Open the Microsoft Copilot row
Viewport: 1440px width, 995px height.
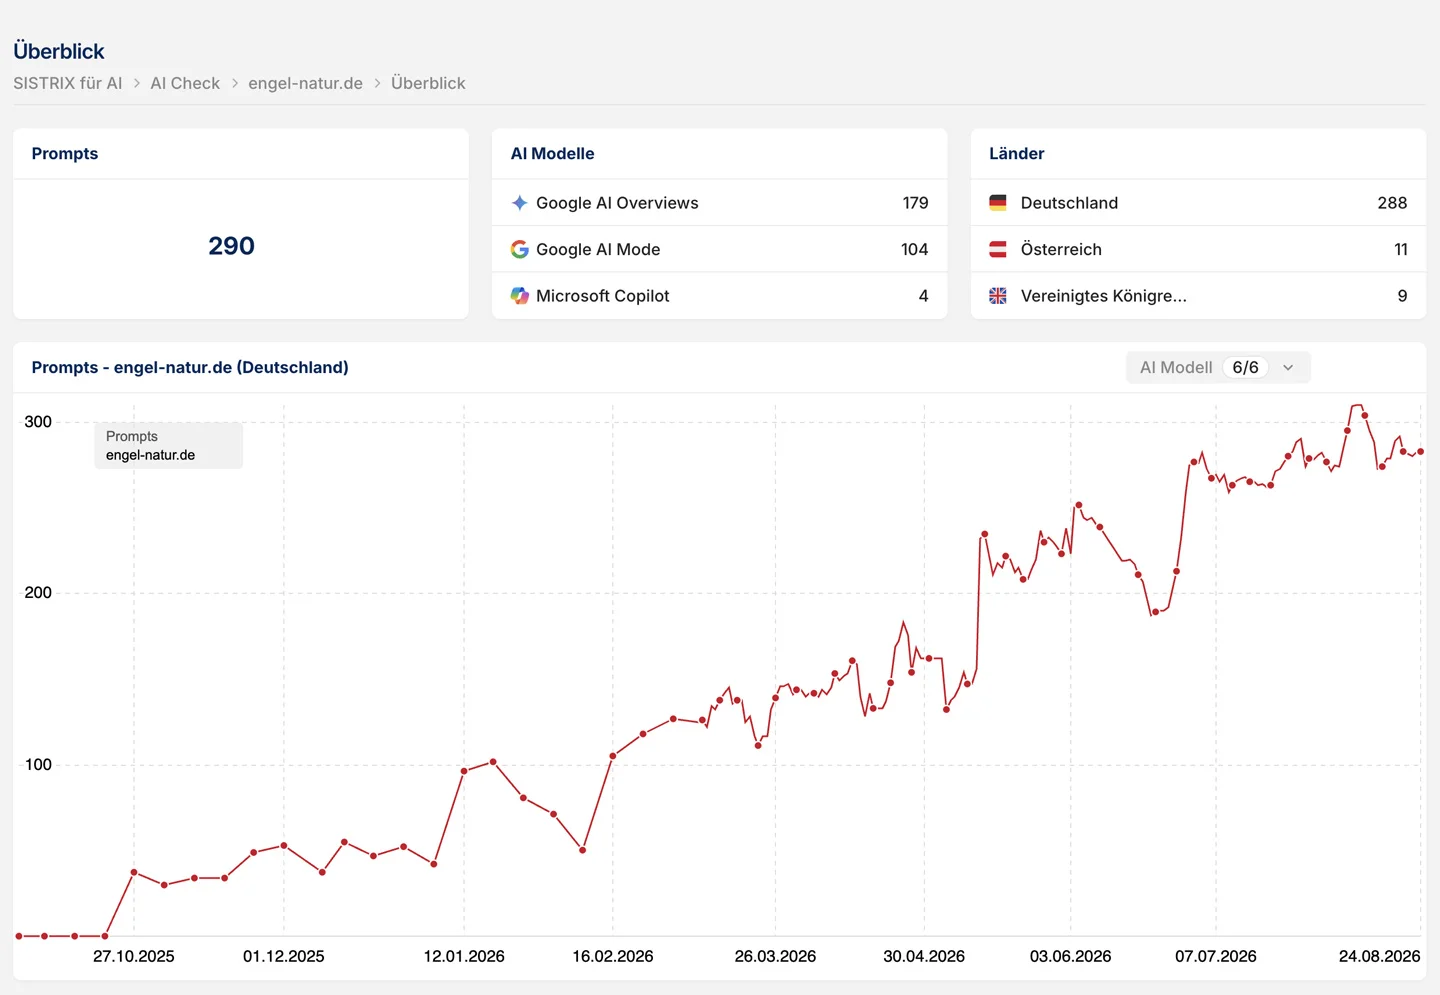(x=719, y=296)
